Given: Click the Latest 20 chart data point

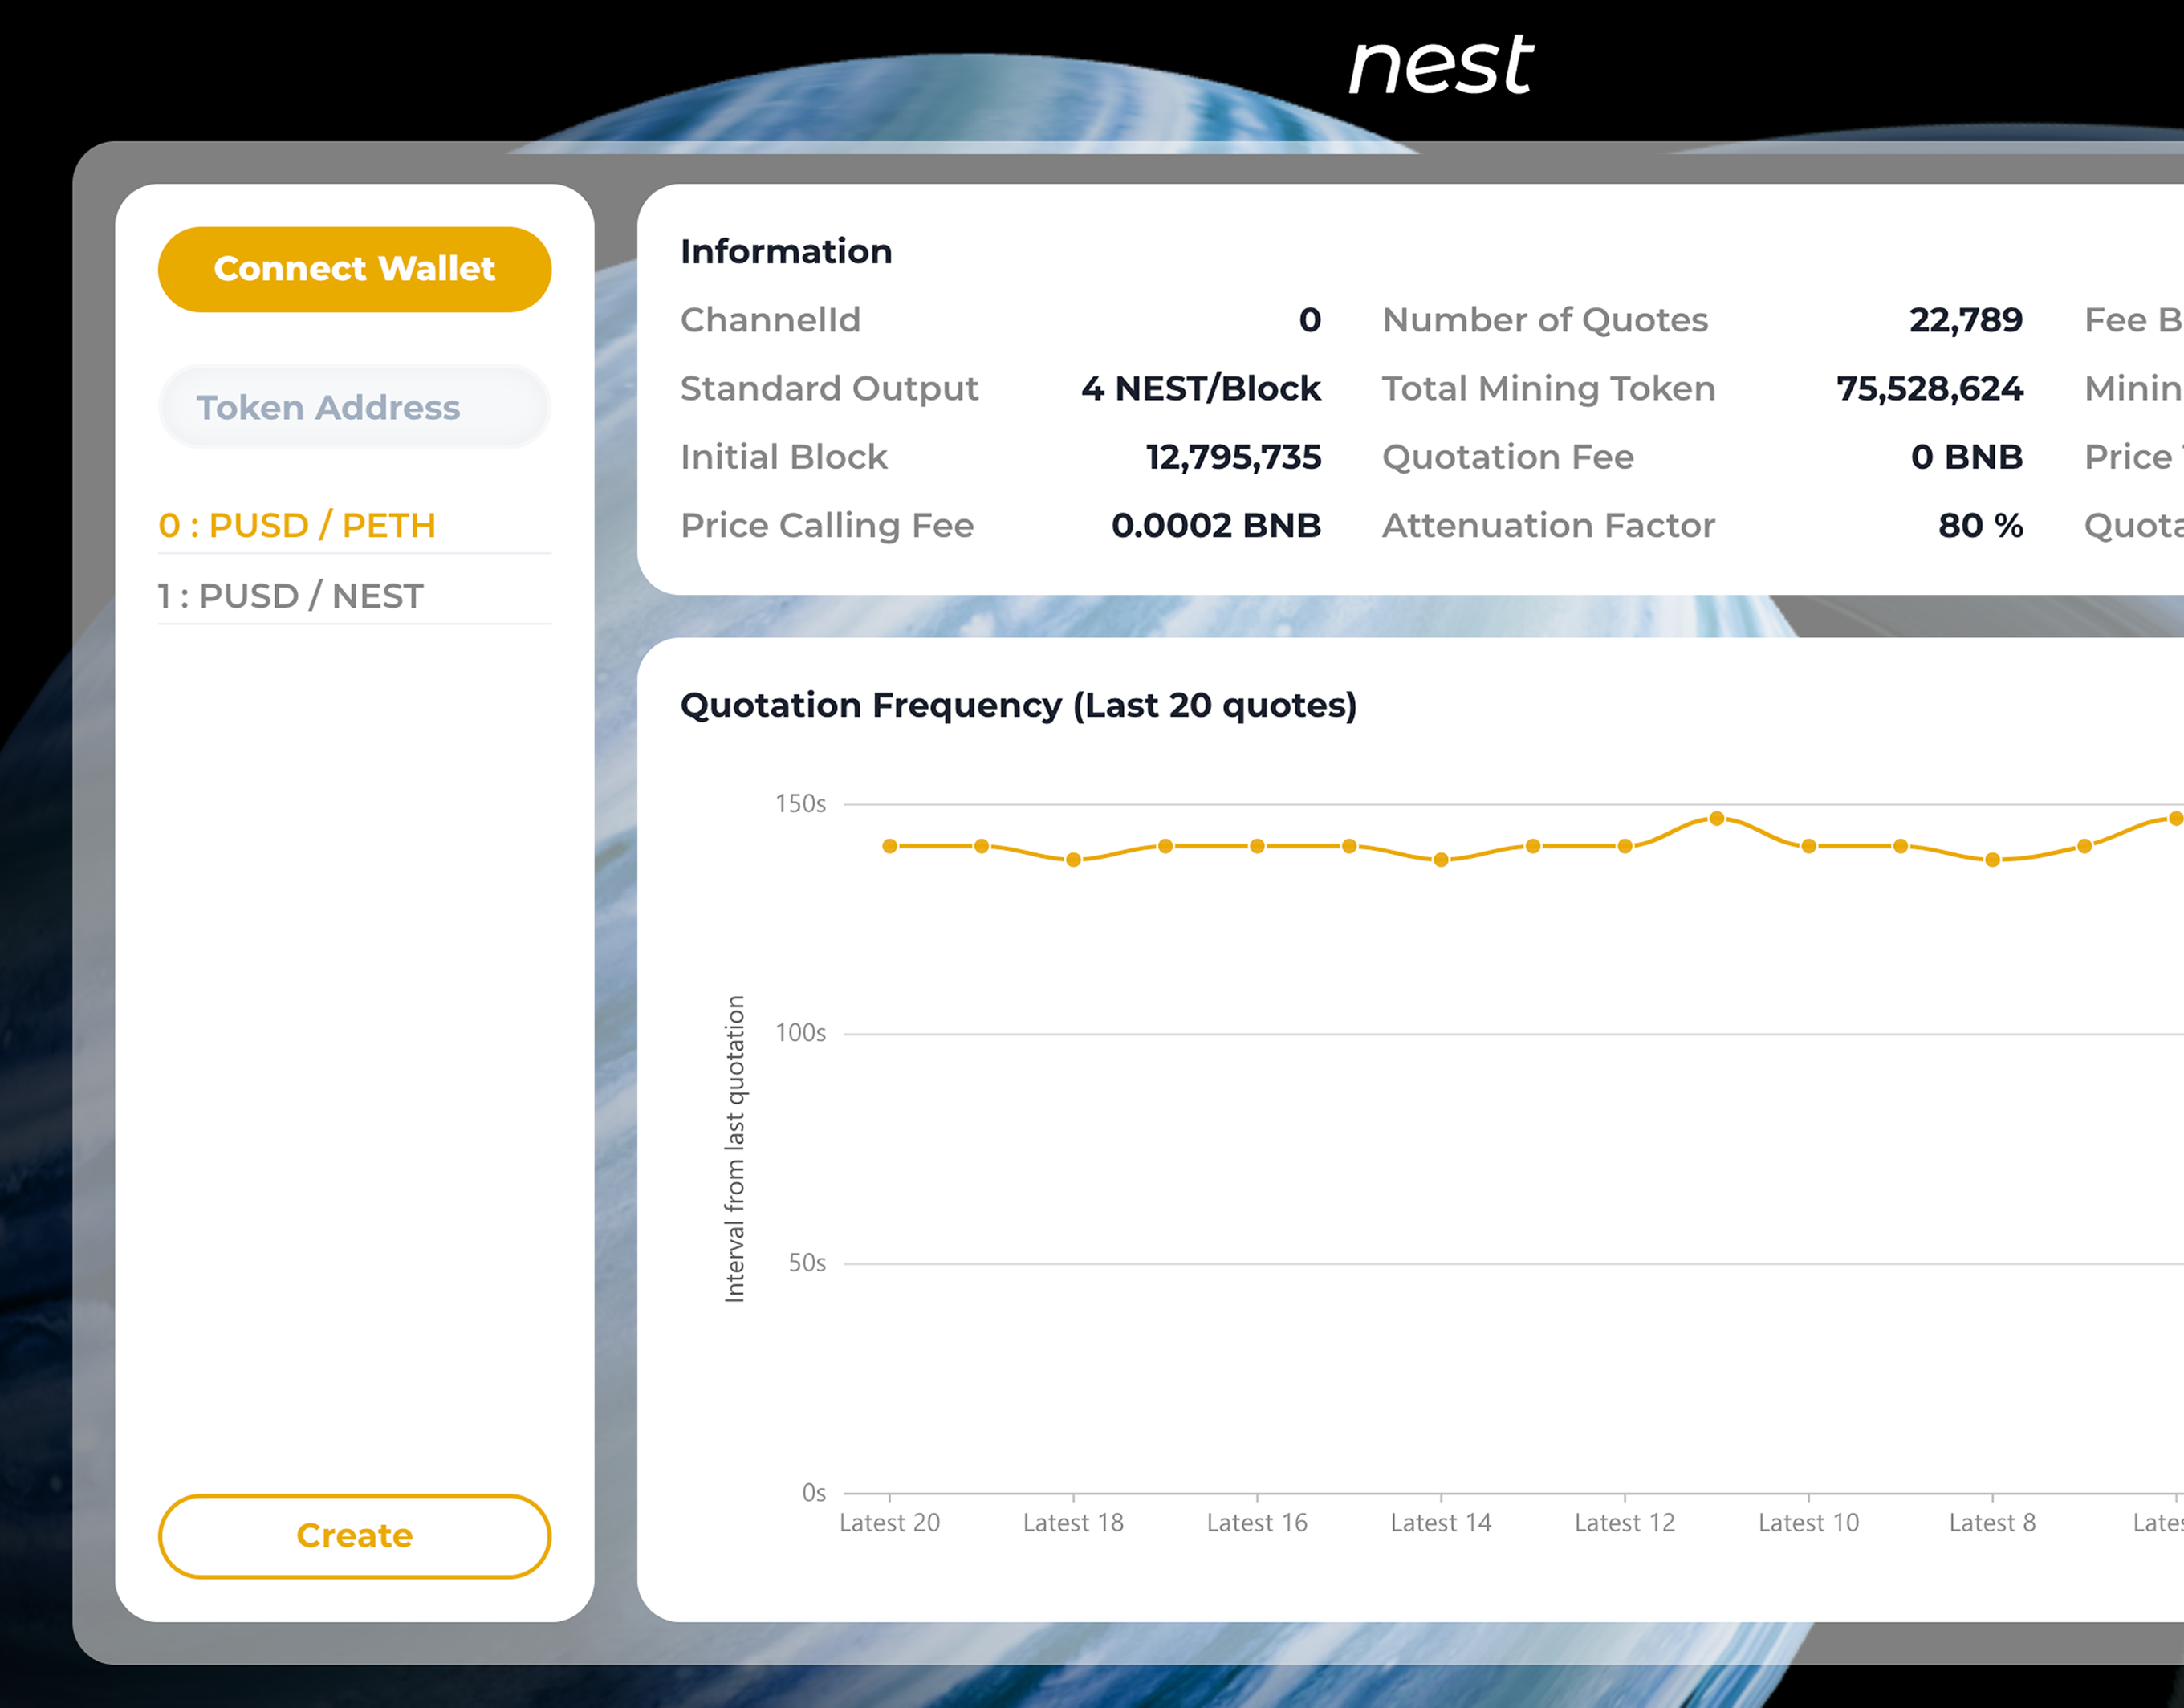Looking at the screenshot, I should click(x=890, y=846).
